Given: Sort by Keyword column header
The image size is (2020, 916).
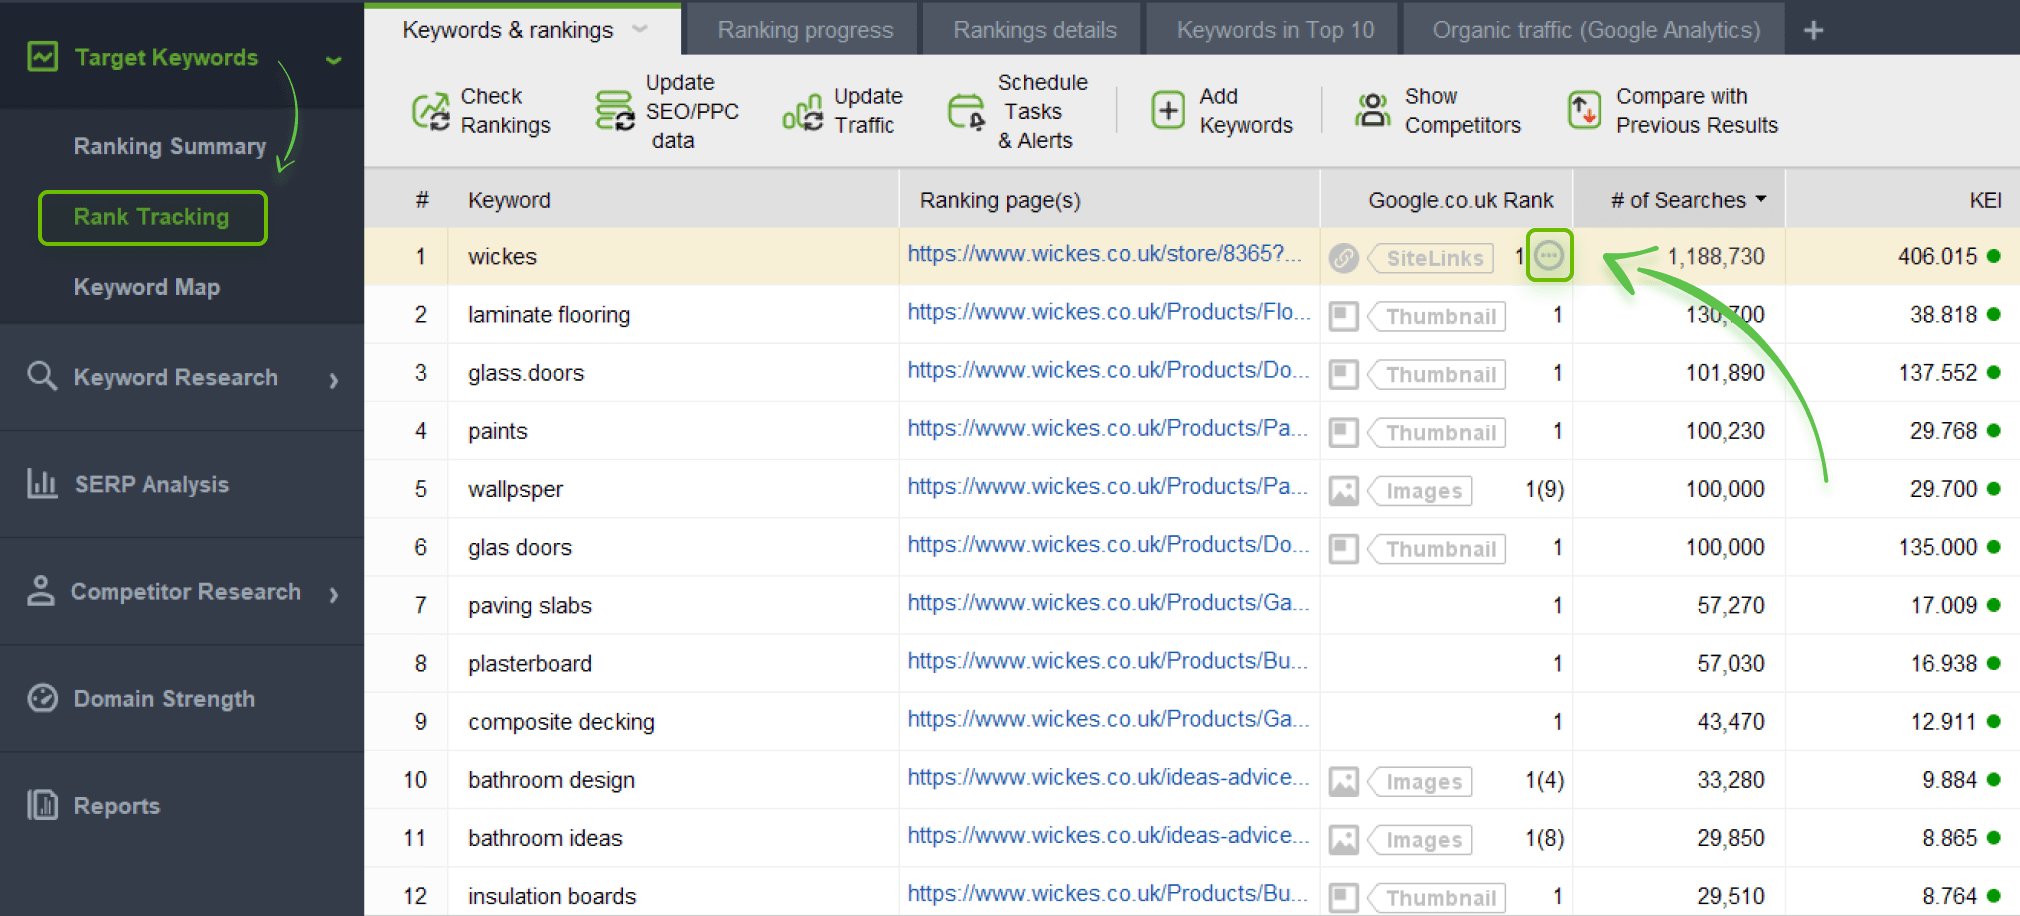Looking at the screenshot, I should pyautogui.click(x=509, y=200).
